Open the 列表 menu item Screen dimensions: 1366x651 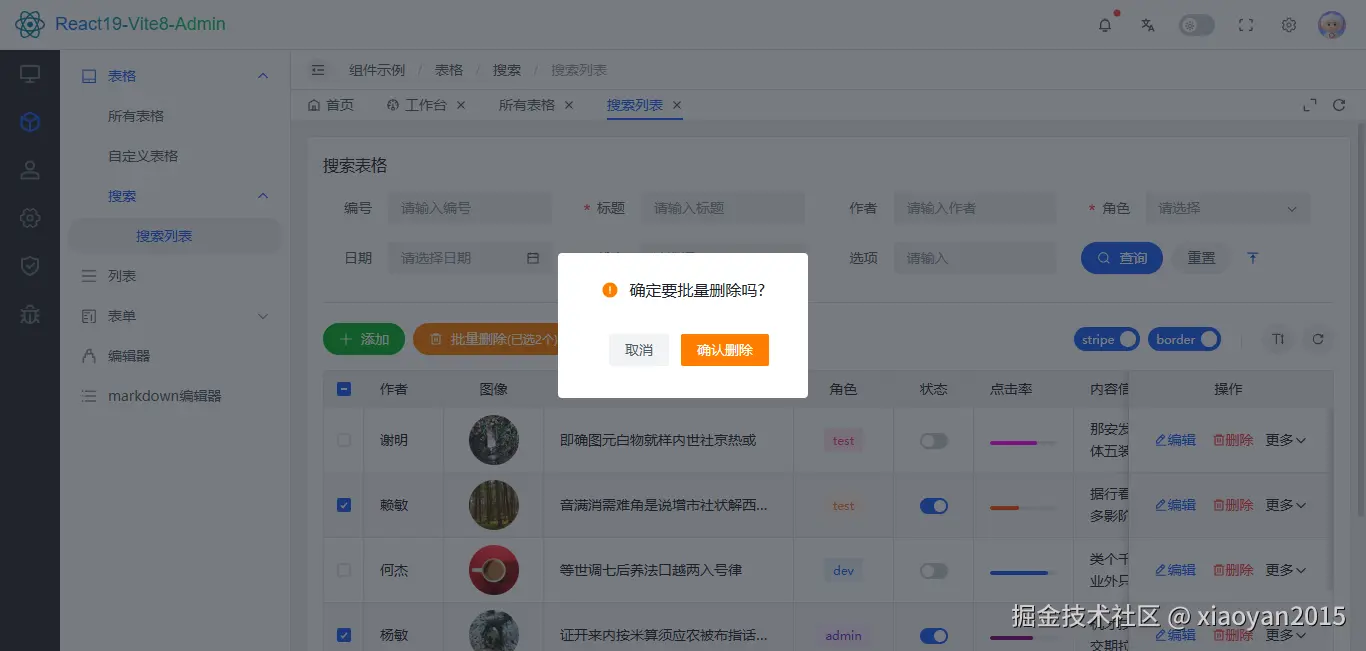coord(175,276)
